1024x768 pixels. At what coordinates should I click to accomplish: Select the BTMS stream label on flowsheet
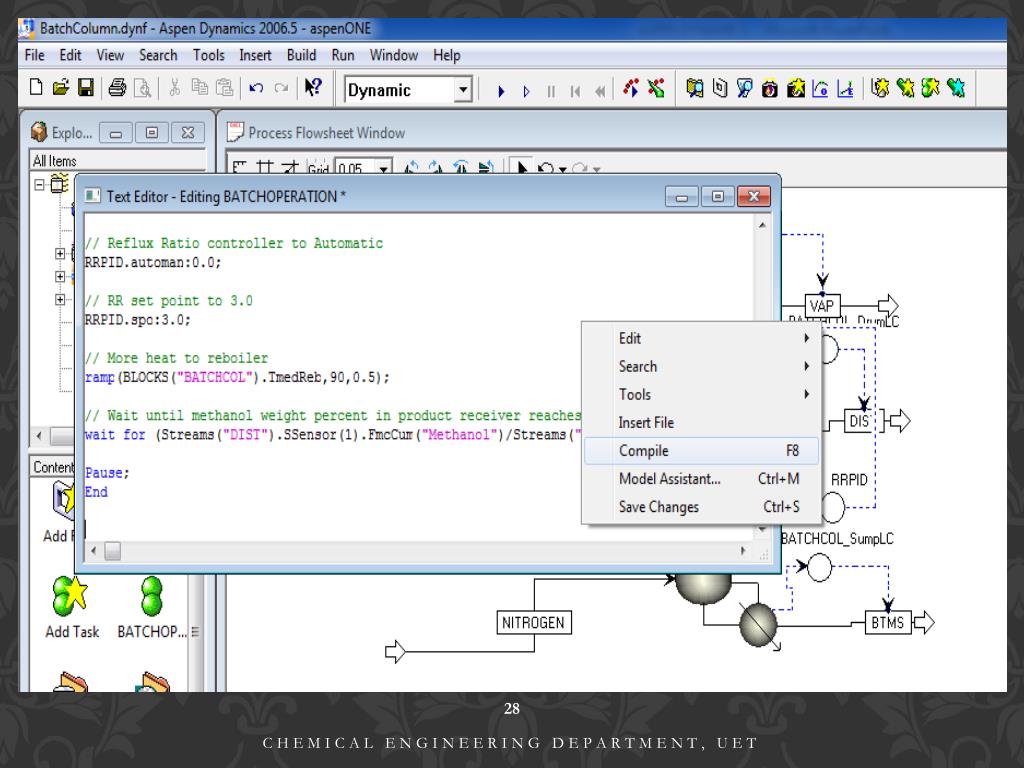(x=888, y=623)
